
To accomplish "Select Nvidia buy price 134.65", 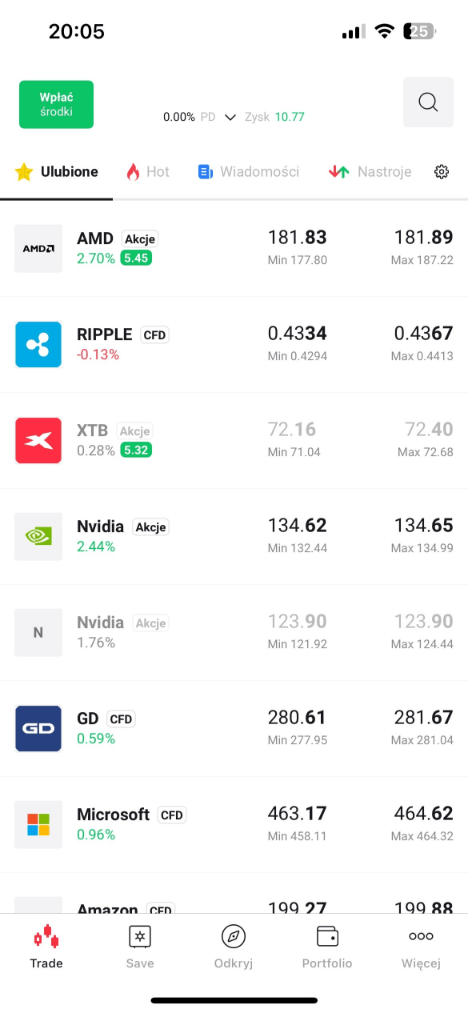I will (423, 525).
